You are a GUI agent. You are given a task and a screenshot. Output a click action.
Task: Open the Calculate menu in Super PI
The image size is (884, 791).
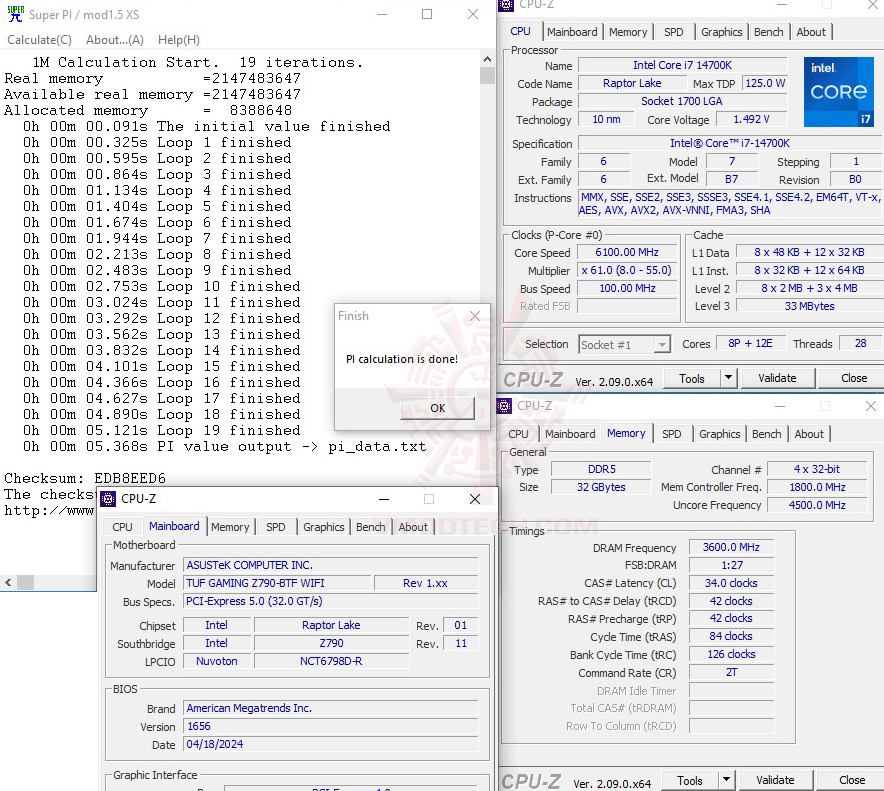click(x=39, y=39)
